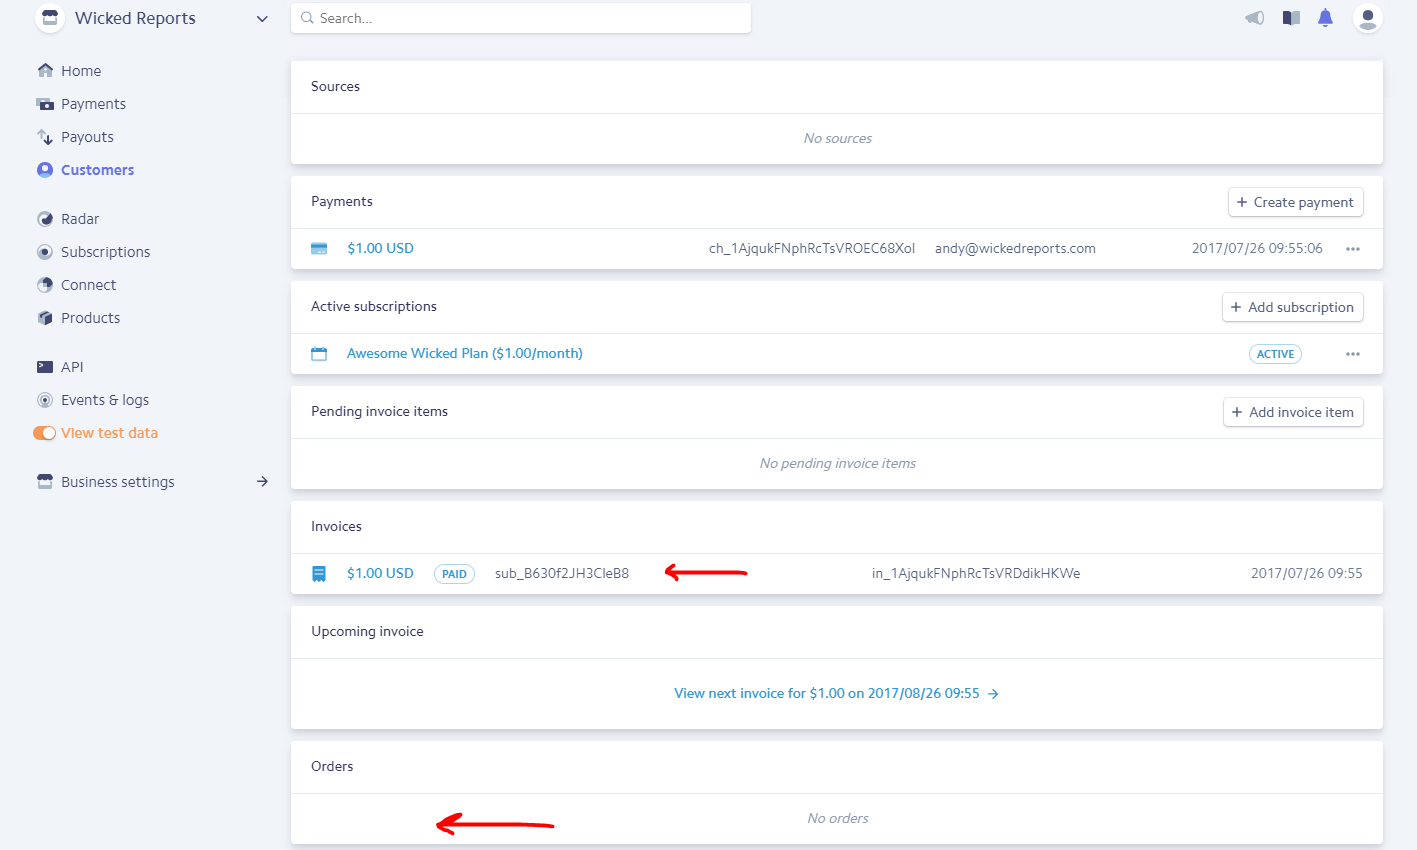Click the subscription ID sub_B630f2JH3CleB8
Image resolution: width=1417 pixels, height=850 pixels.
coord(562,573)
